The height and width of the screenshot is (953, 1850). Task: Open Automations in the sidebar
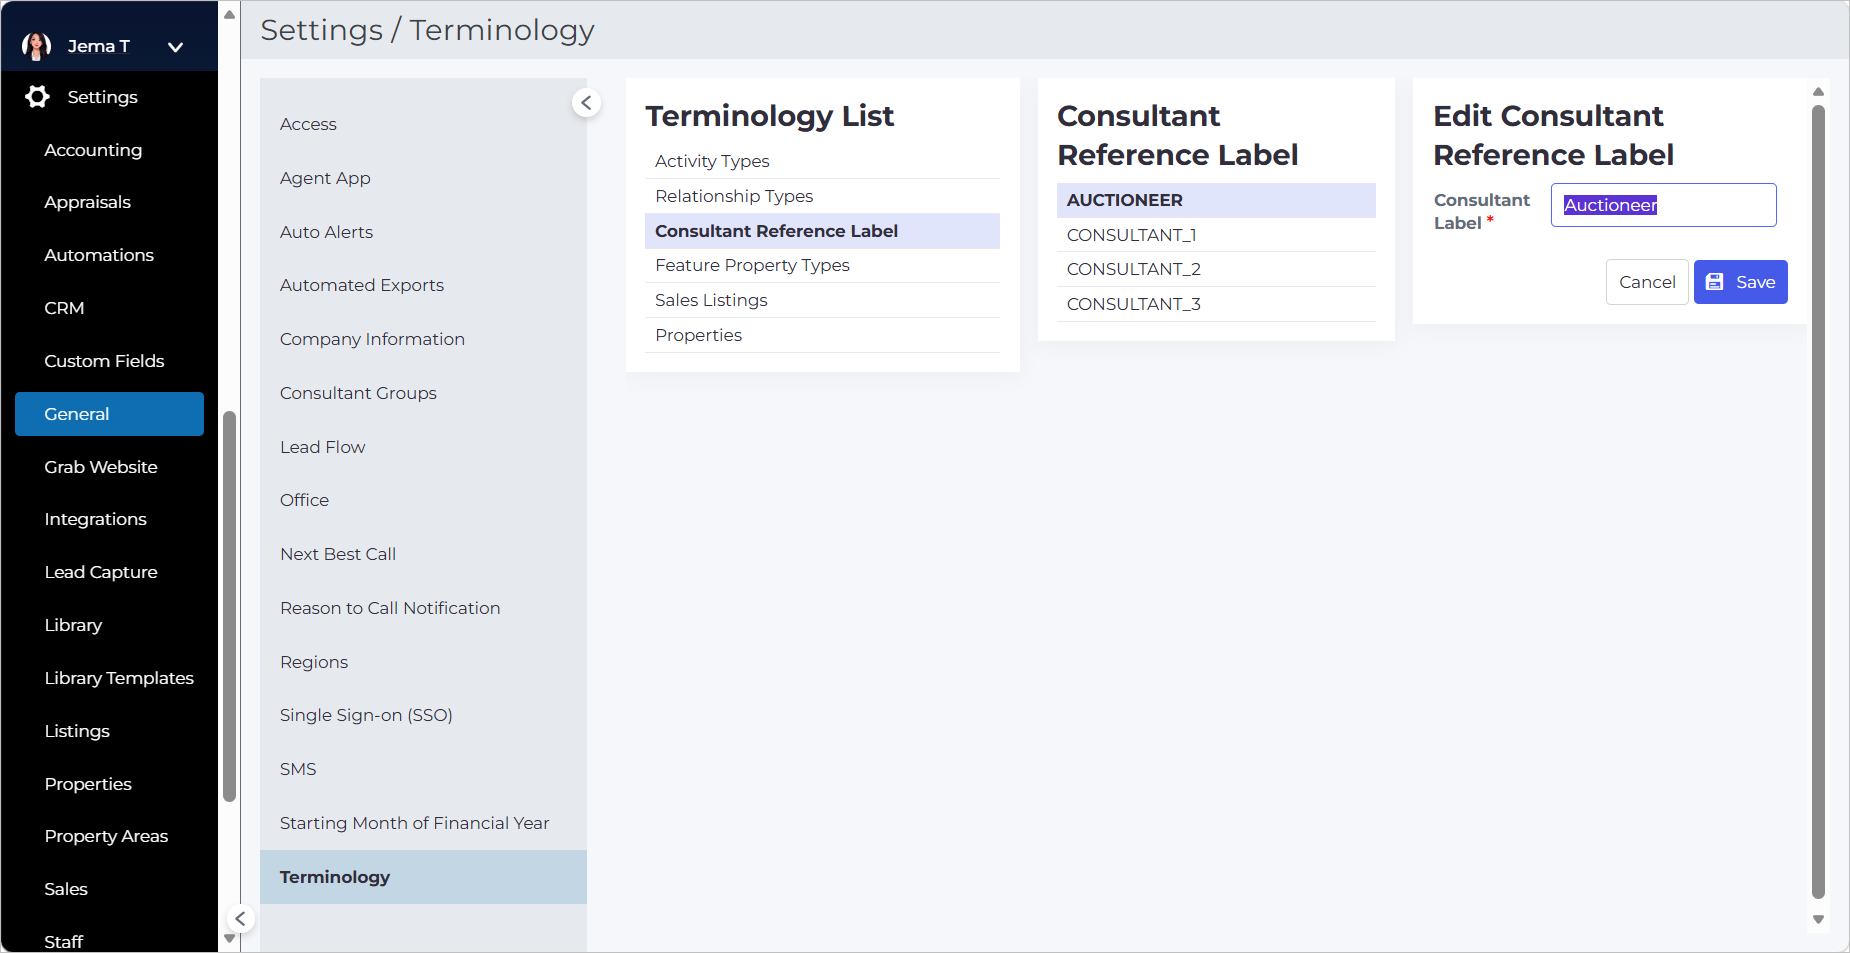99,255
